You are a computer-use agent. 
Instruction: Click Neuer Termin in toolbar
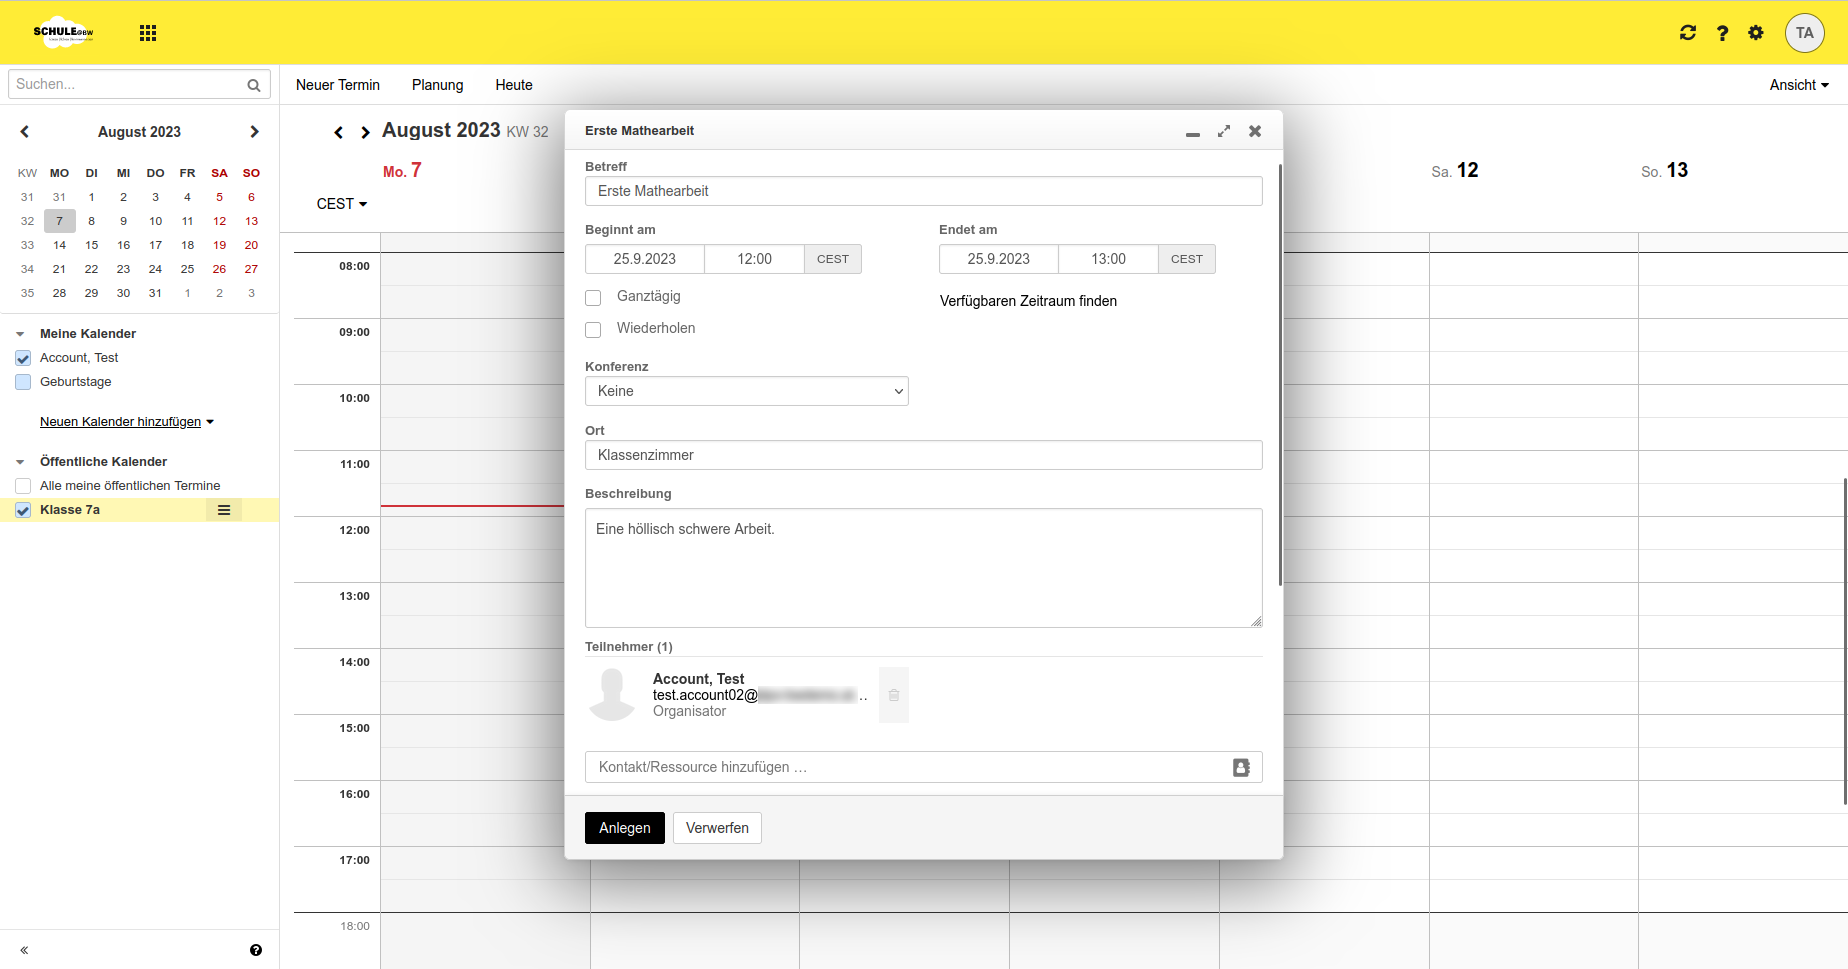click(337, 85)
